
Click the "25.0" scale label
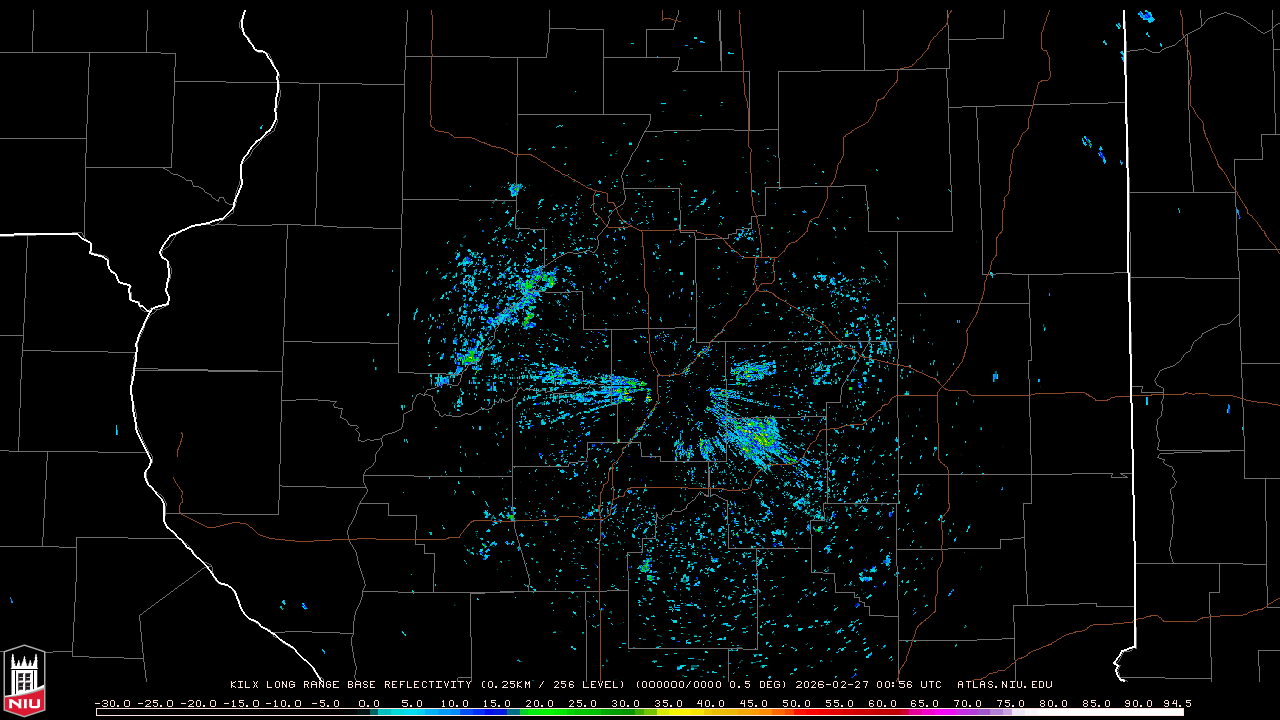584,703
